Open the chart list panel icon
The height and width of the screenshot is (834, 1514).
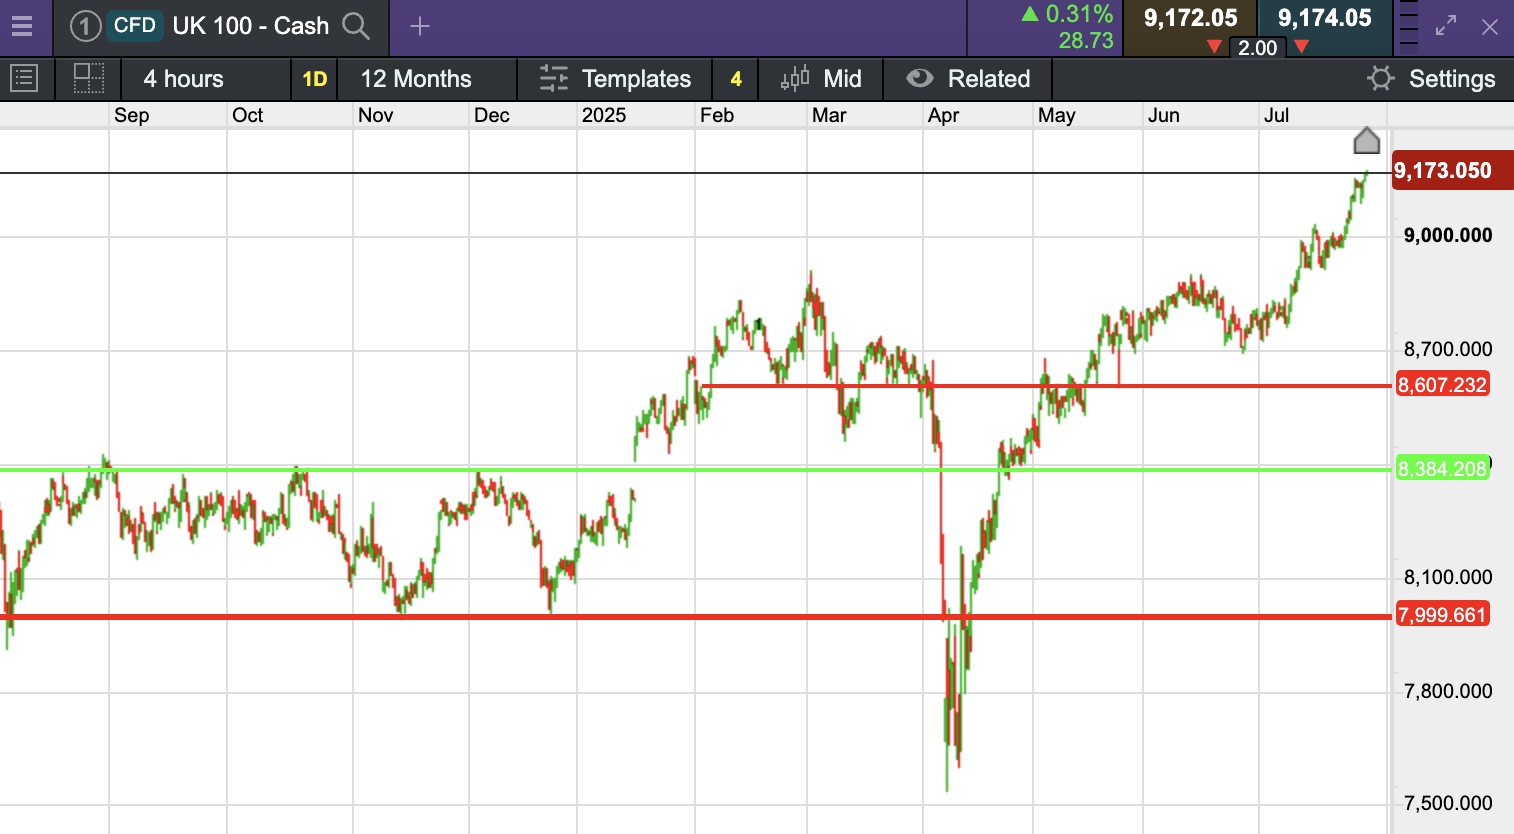click(24, 78)
